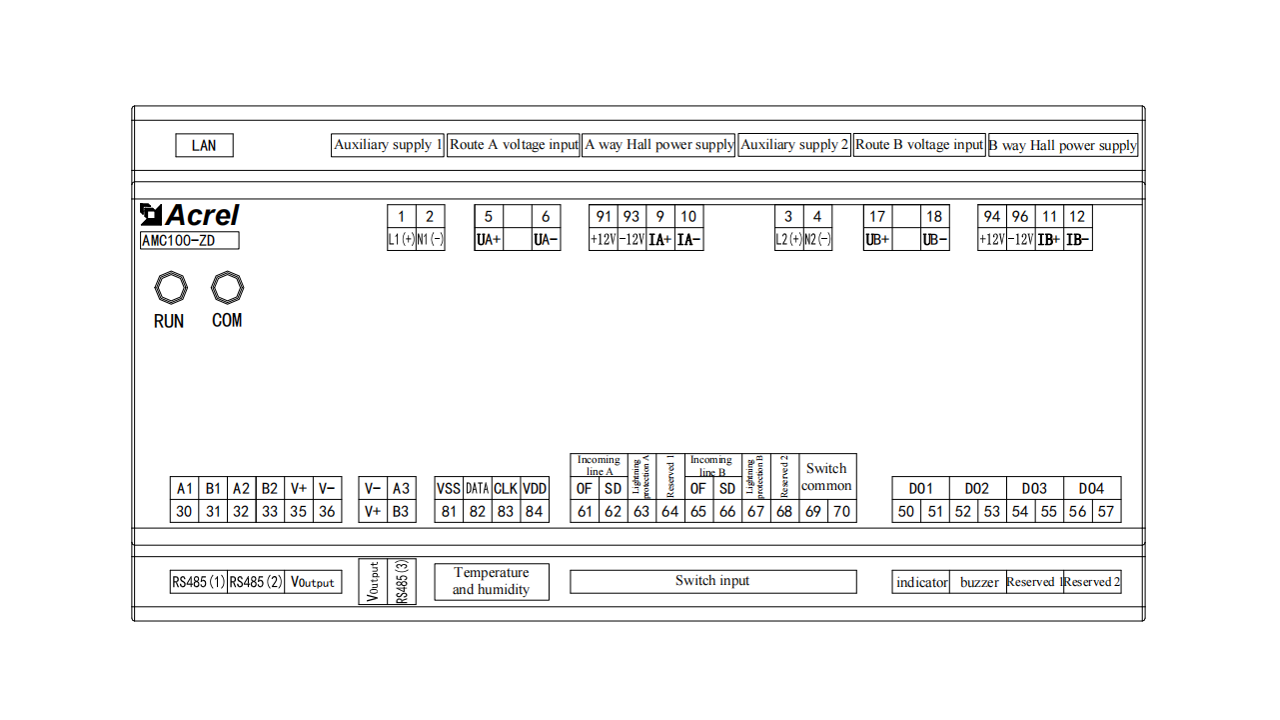Click terminal 65 OF of line B

tap(699, 500)
